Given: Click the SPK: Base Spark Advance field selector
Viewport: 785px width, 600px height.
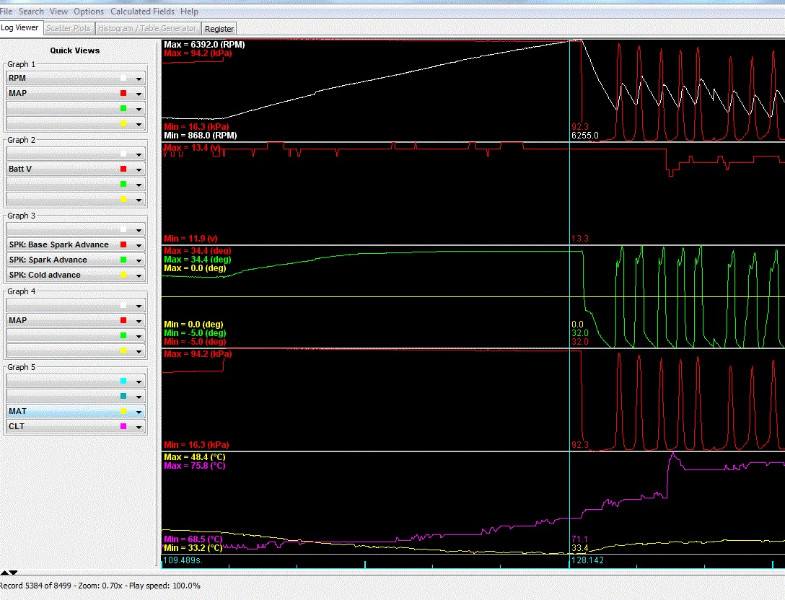Looking at the screenshot, I should (x=60, y=245).
